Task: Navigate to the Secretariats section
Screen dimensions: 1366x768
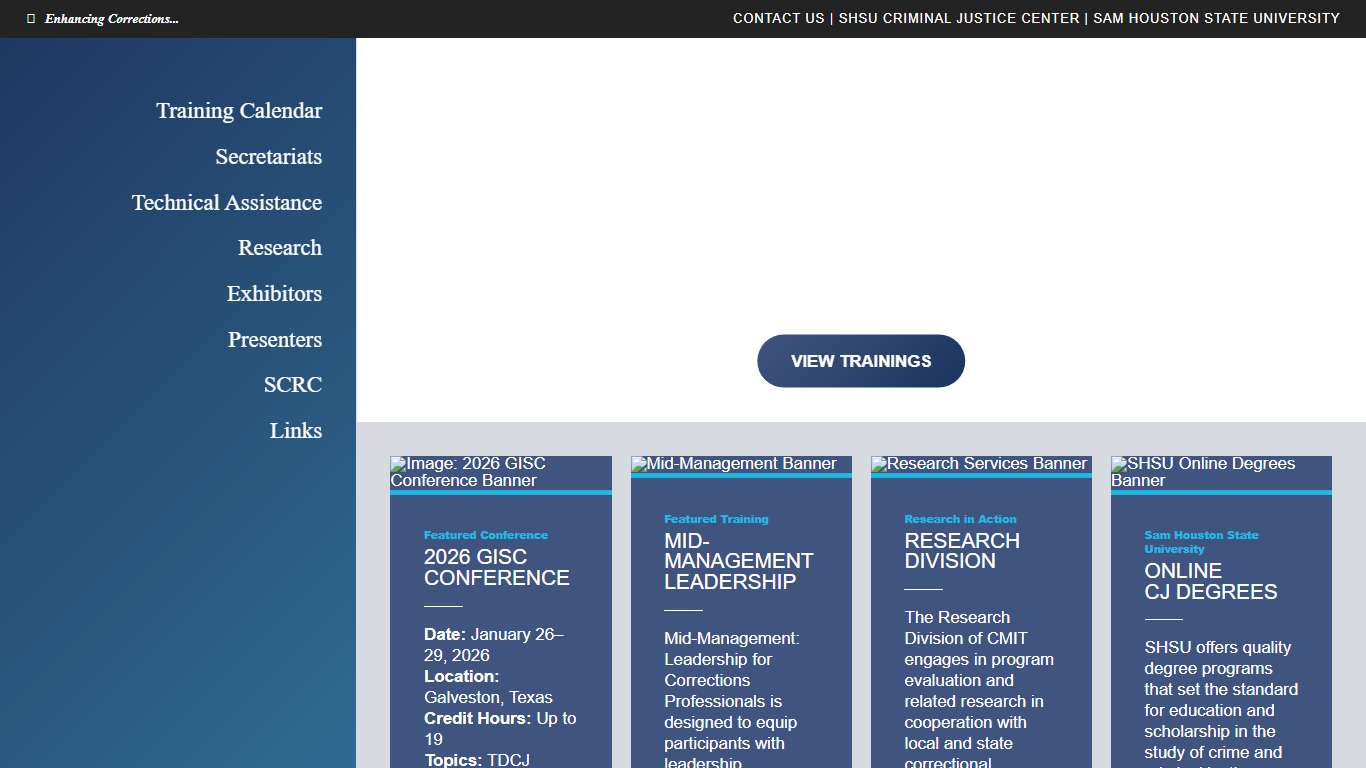Action: (268, 157)
